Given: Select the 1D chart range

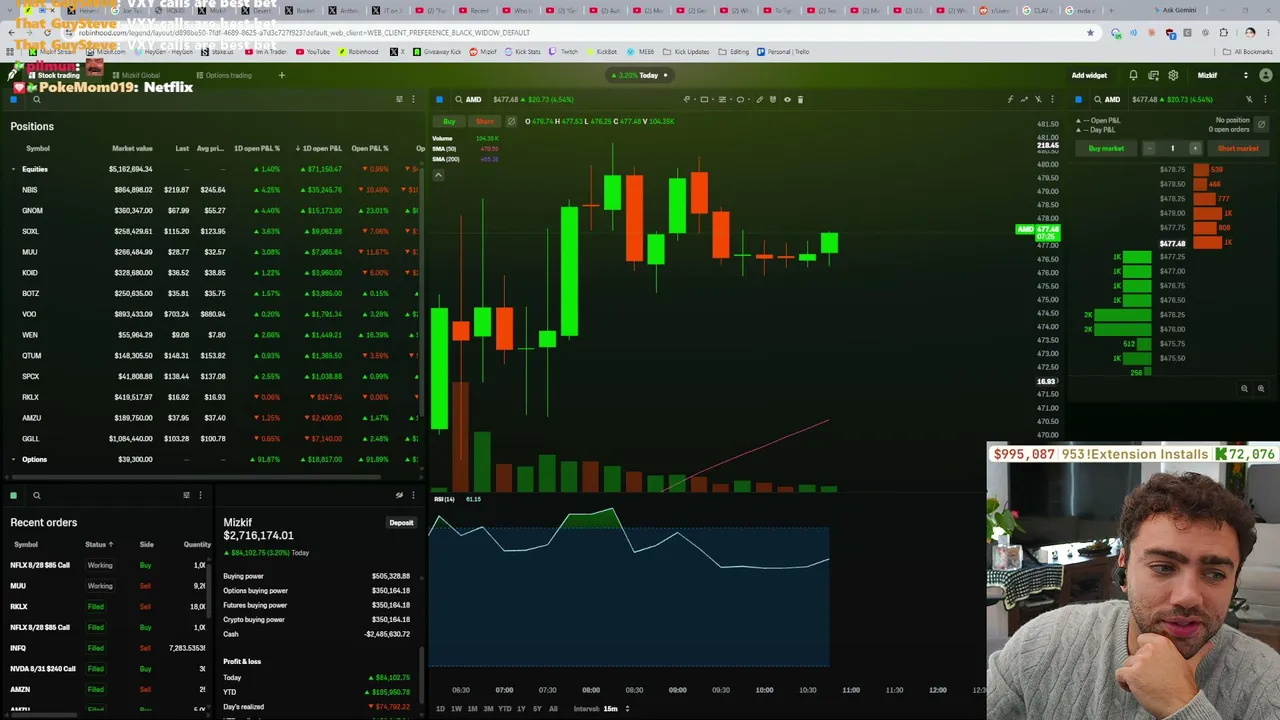Looking at the screenshot, I should (x=440, y=709).
